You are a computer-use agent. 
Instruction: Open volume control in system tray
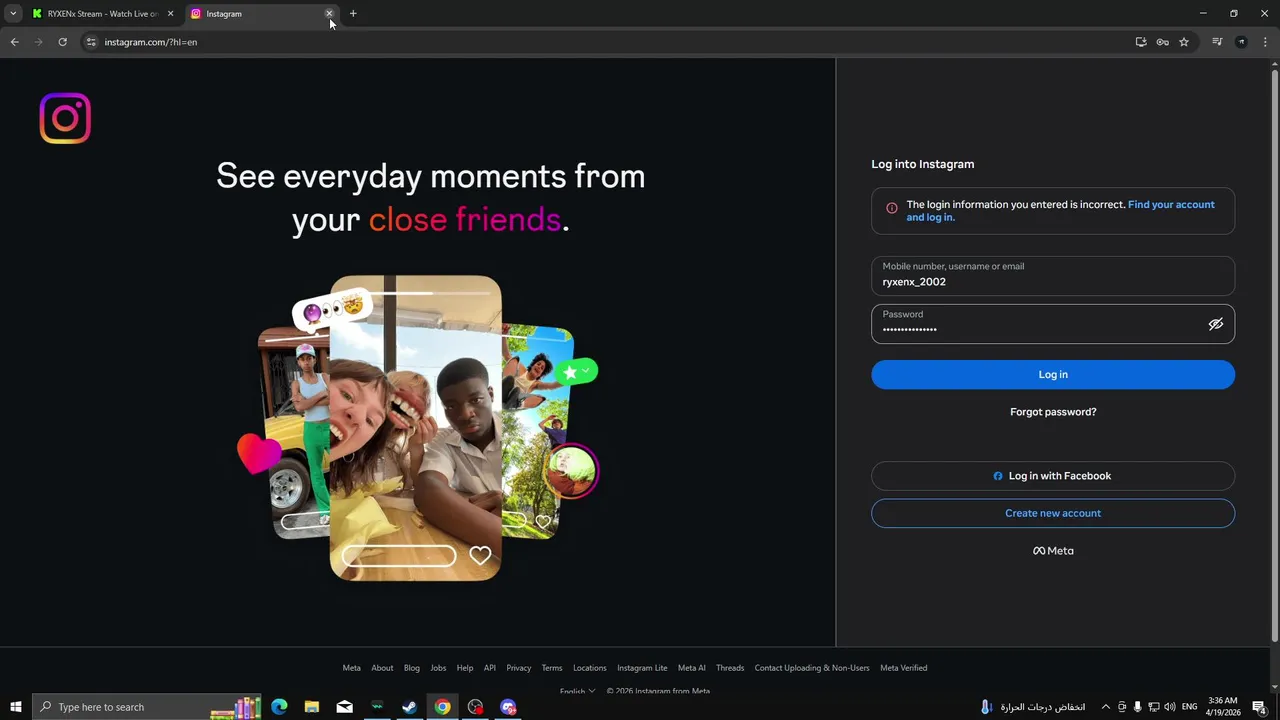tap(1170, 707)
